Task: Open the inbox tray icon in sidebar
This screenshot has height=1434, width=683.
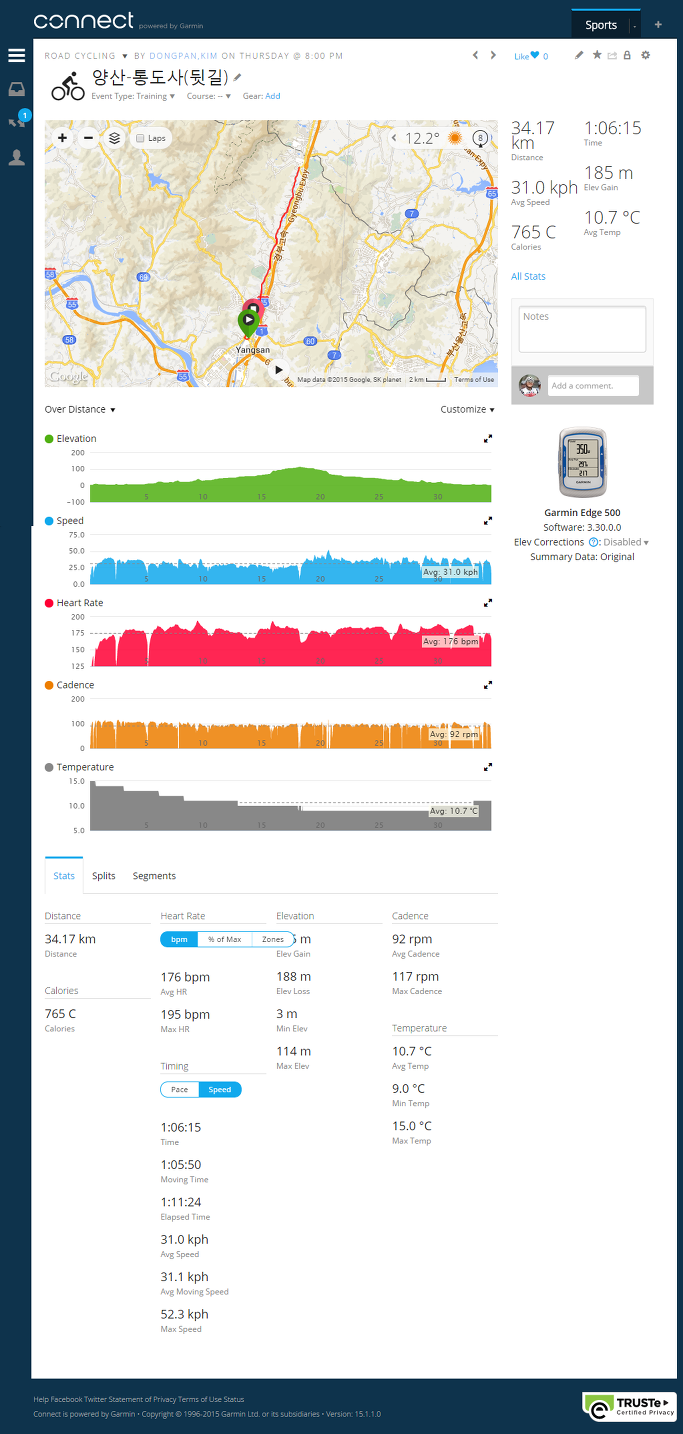Action: pos(16,89)
